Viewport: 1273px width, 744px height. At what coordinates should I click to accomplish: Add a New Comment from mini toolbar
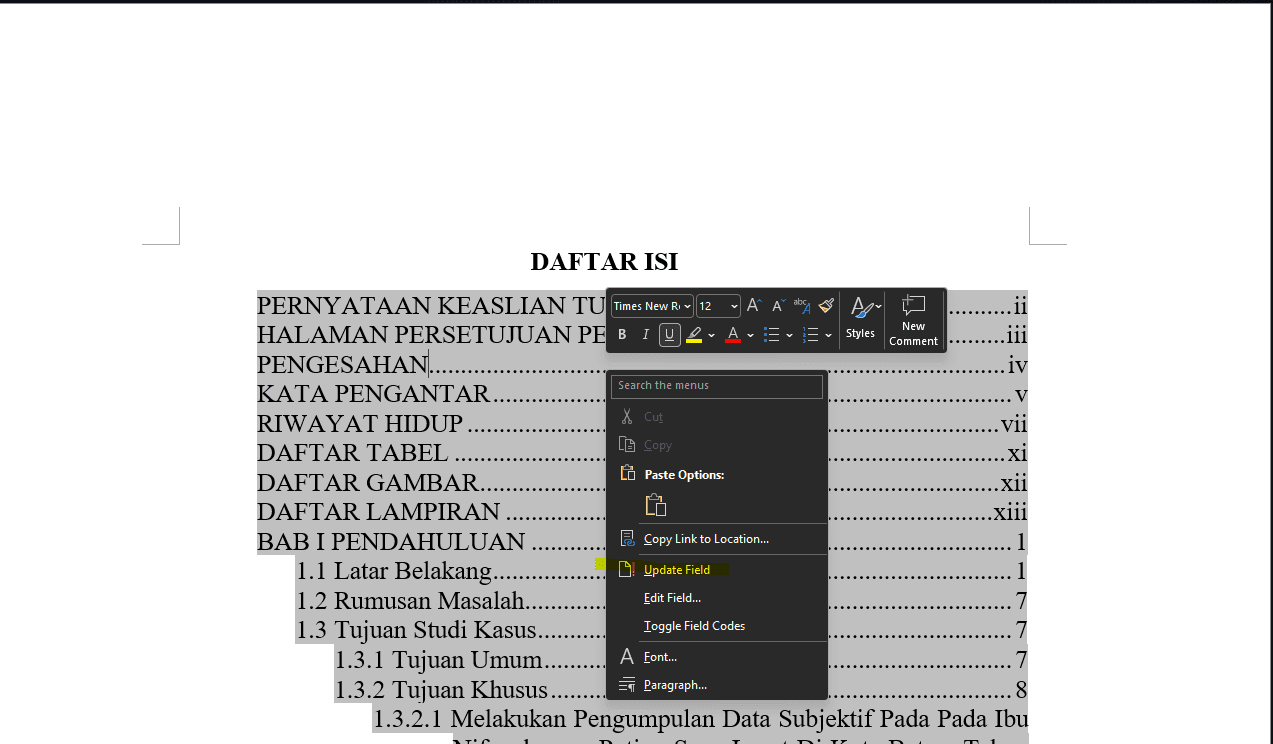pyautogui.click(x=913, y=319)
